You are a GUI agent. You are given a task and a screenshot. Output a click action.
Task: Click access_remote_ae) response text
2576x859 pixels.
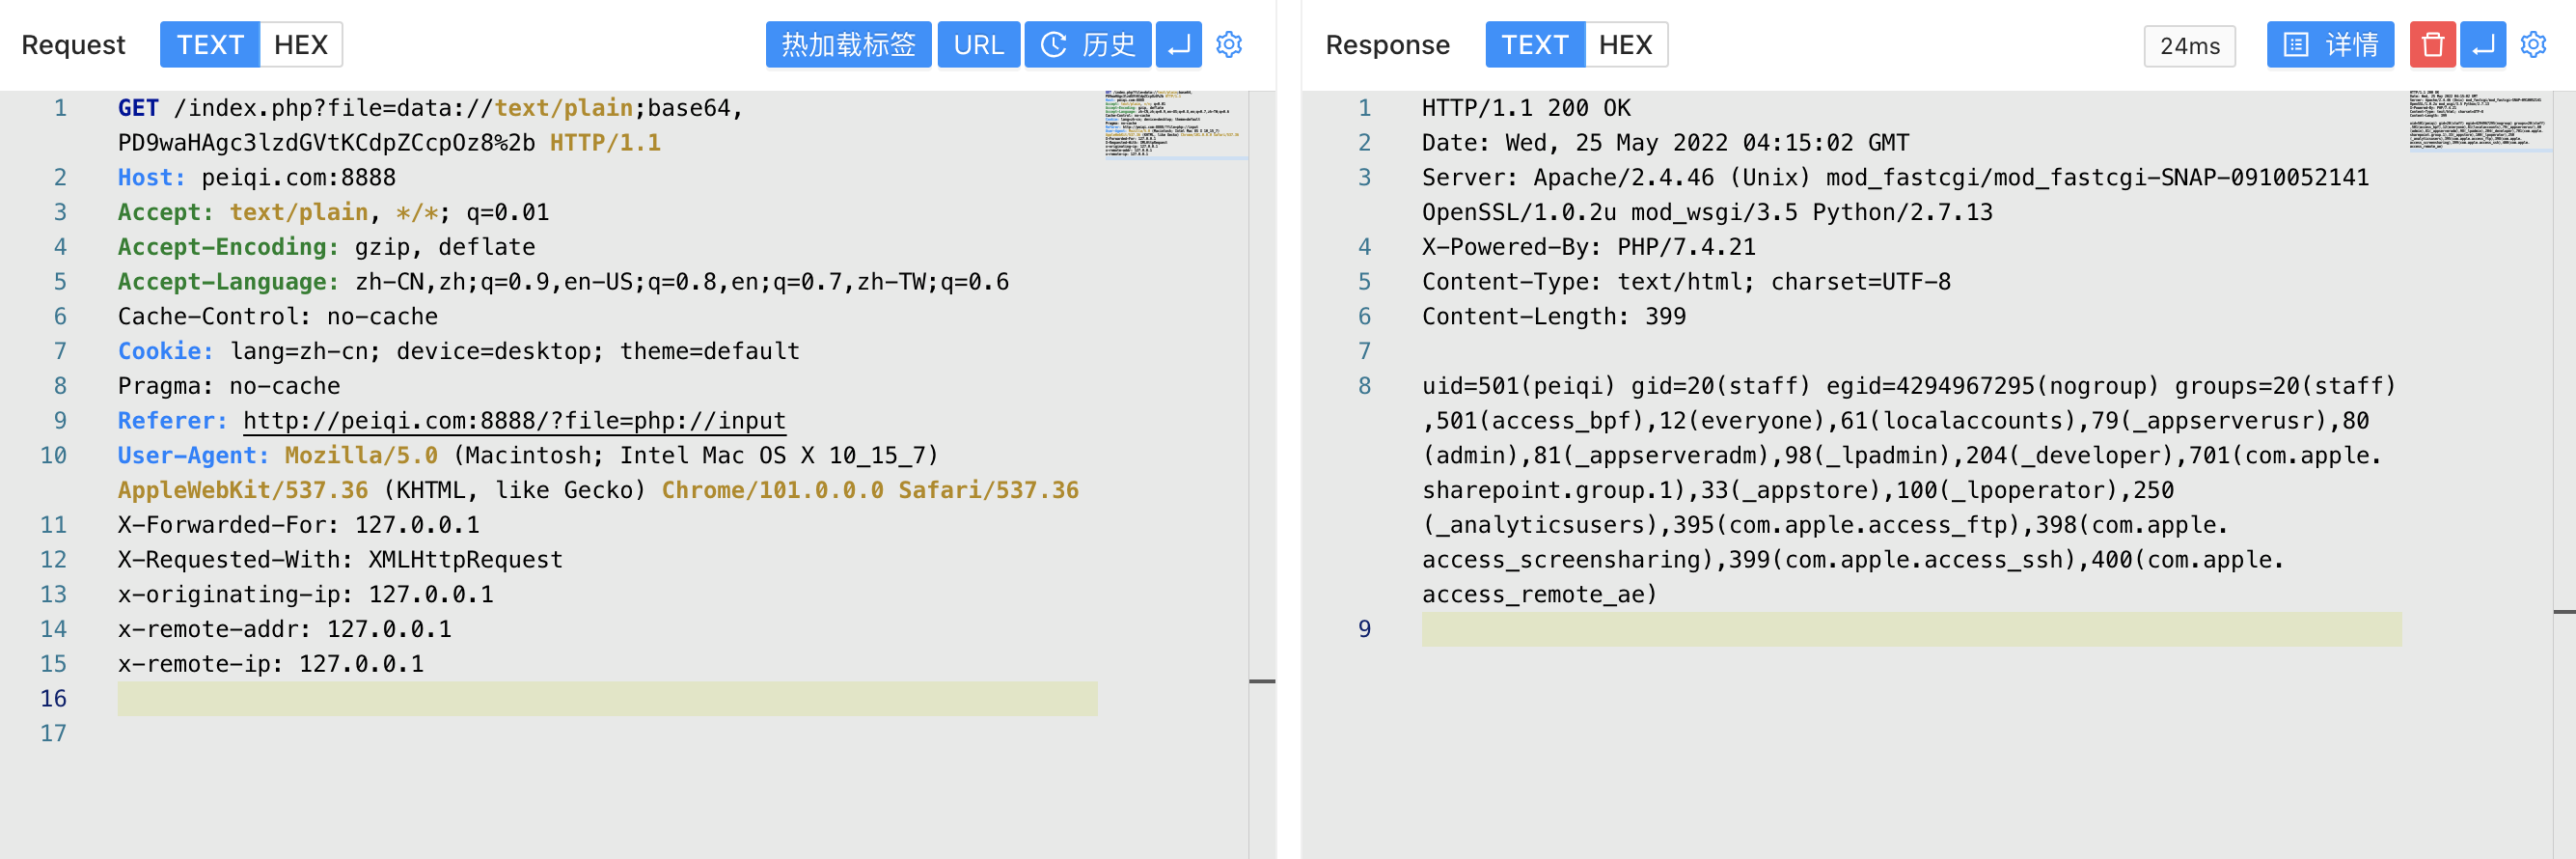[x=1539, y=595]
